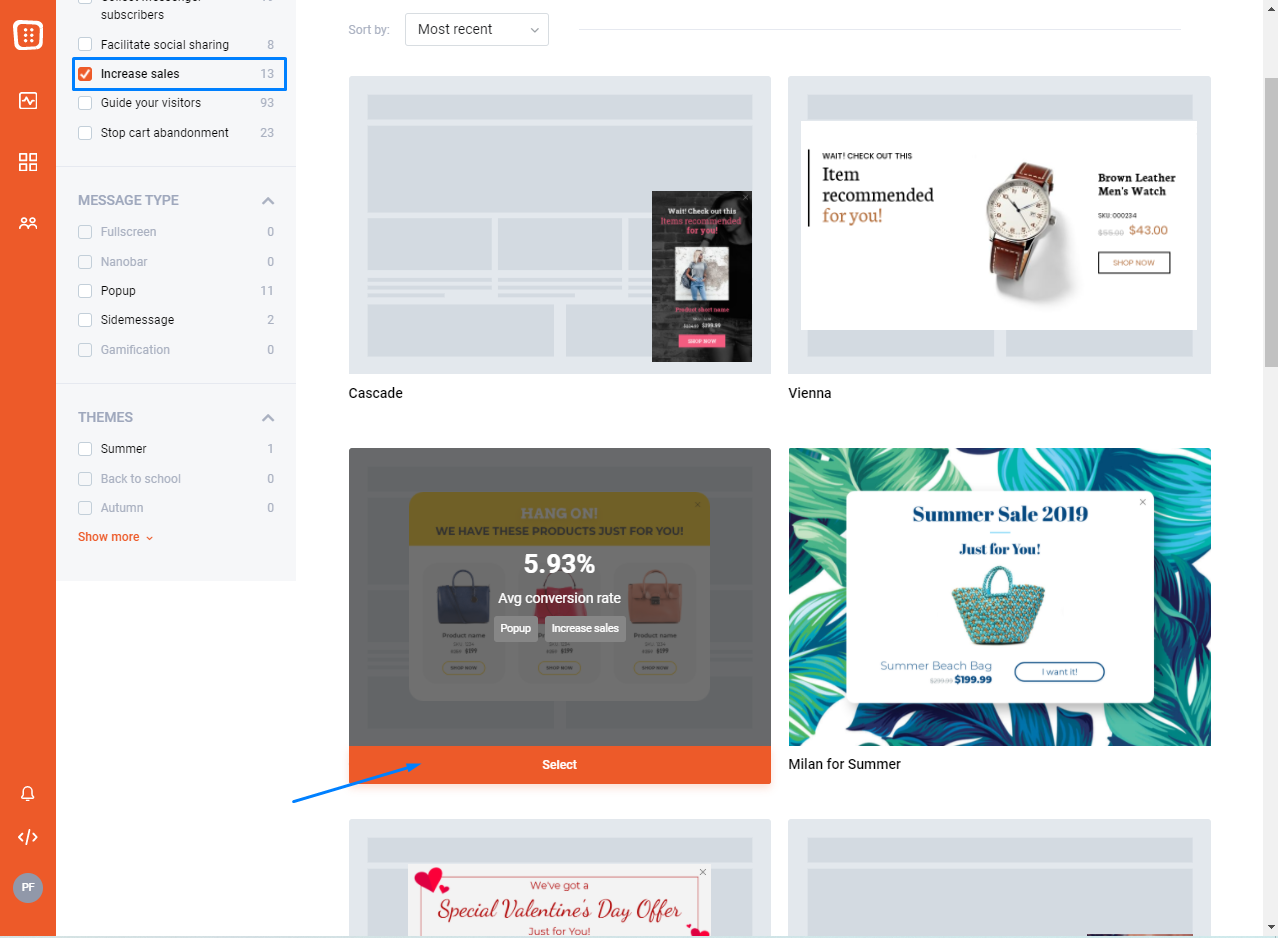Uncheck the Increase sales filter
This screenshot has height=938, width=1278.
[x=85, y=74]
